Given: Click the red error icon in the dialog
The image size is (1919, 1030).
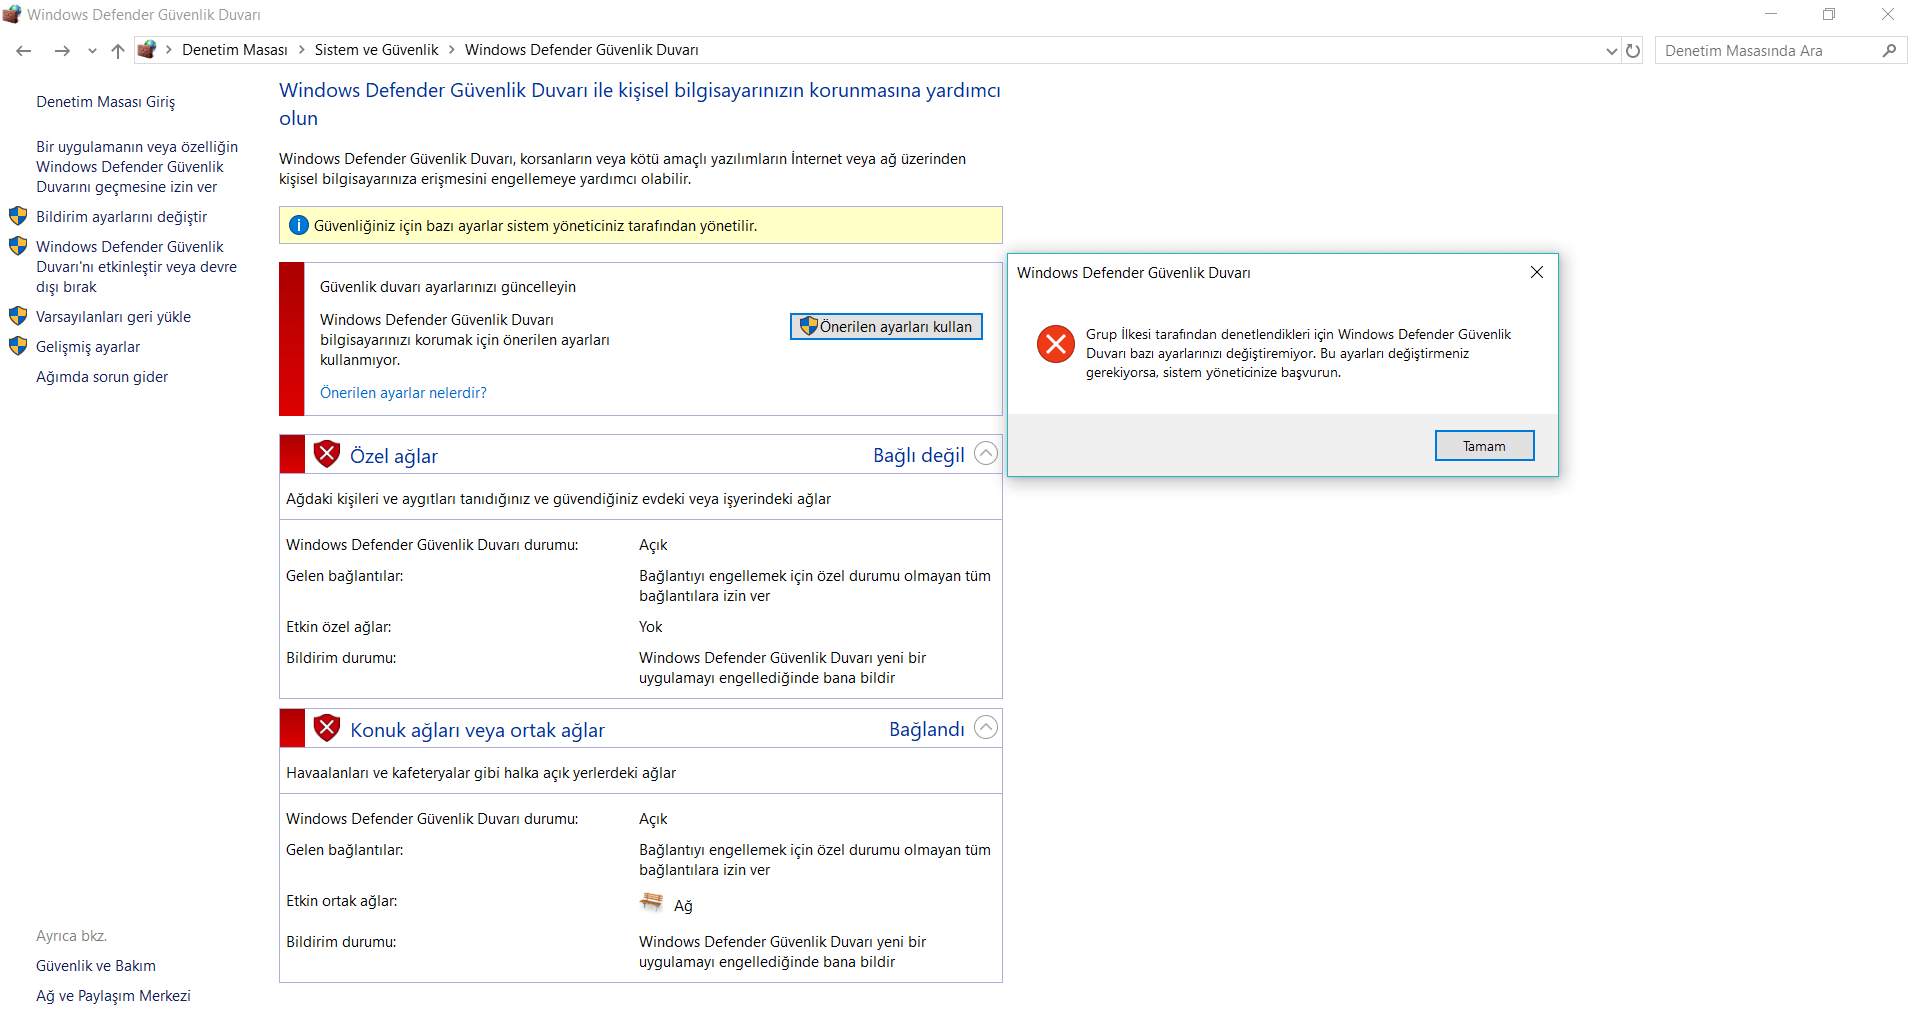Looking at the screenshot, I should click(1055, 344).
